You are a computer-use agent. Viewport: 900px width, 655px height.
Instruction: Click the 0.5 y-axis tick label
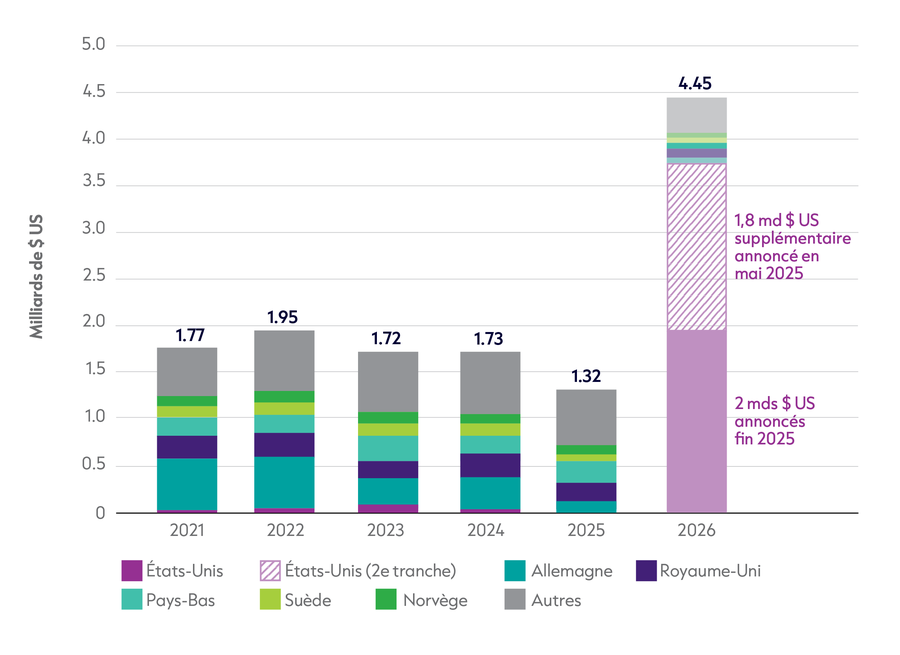(x=94, y=464)
